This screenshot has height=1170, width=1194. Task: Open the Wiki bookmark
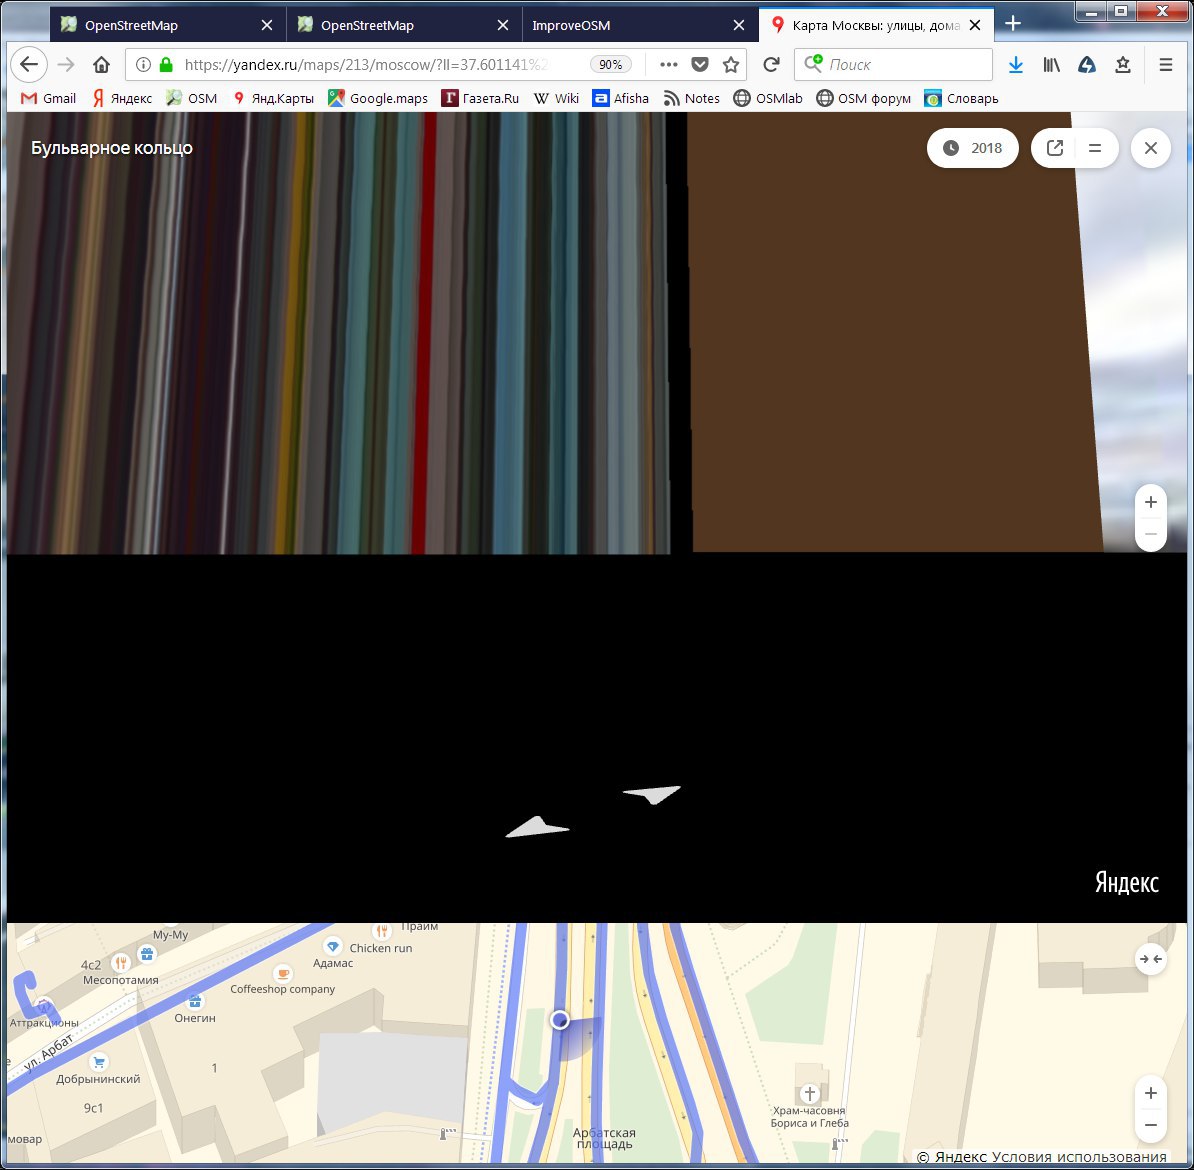[557, 98]
